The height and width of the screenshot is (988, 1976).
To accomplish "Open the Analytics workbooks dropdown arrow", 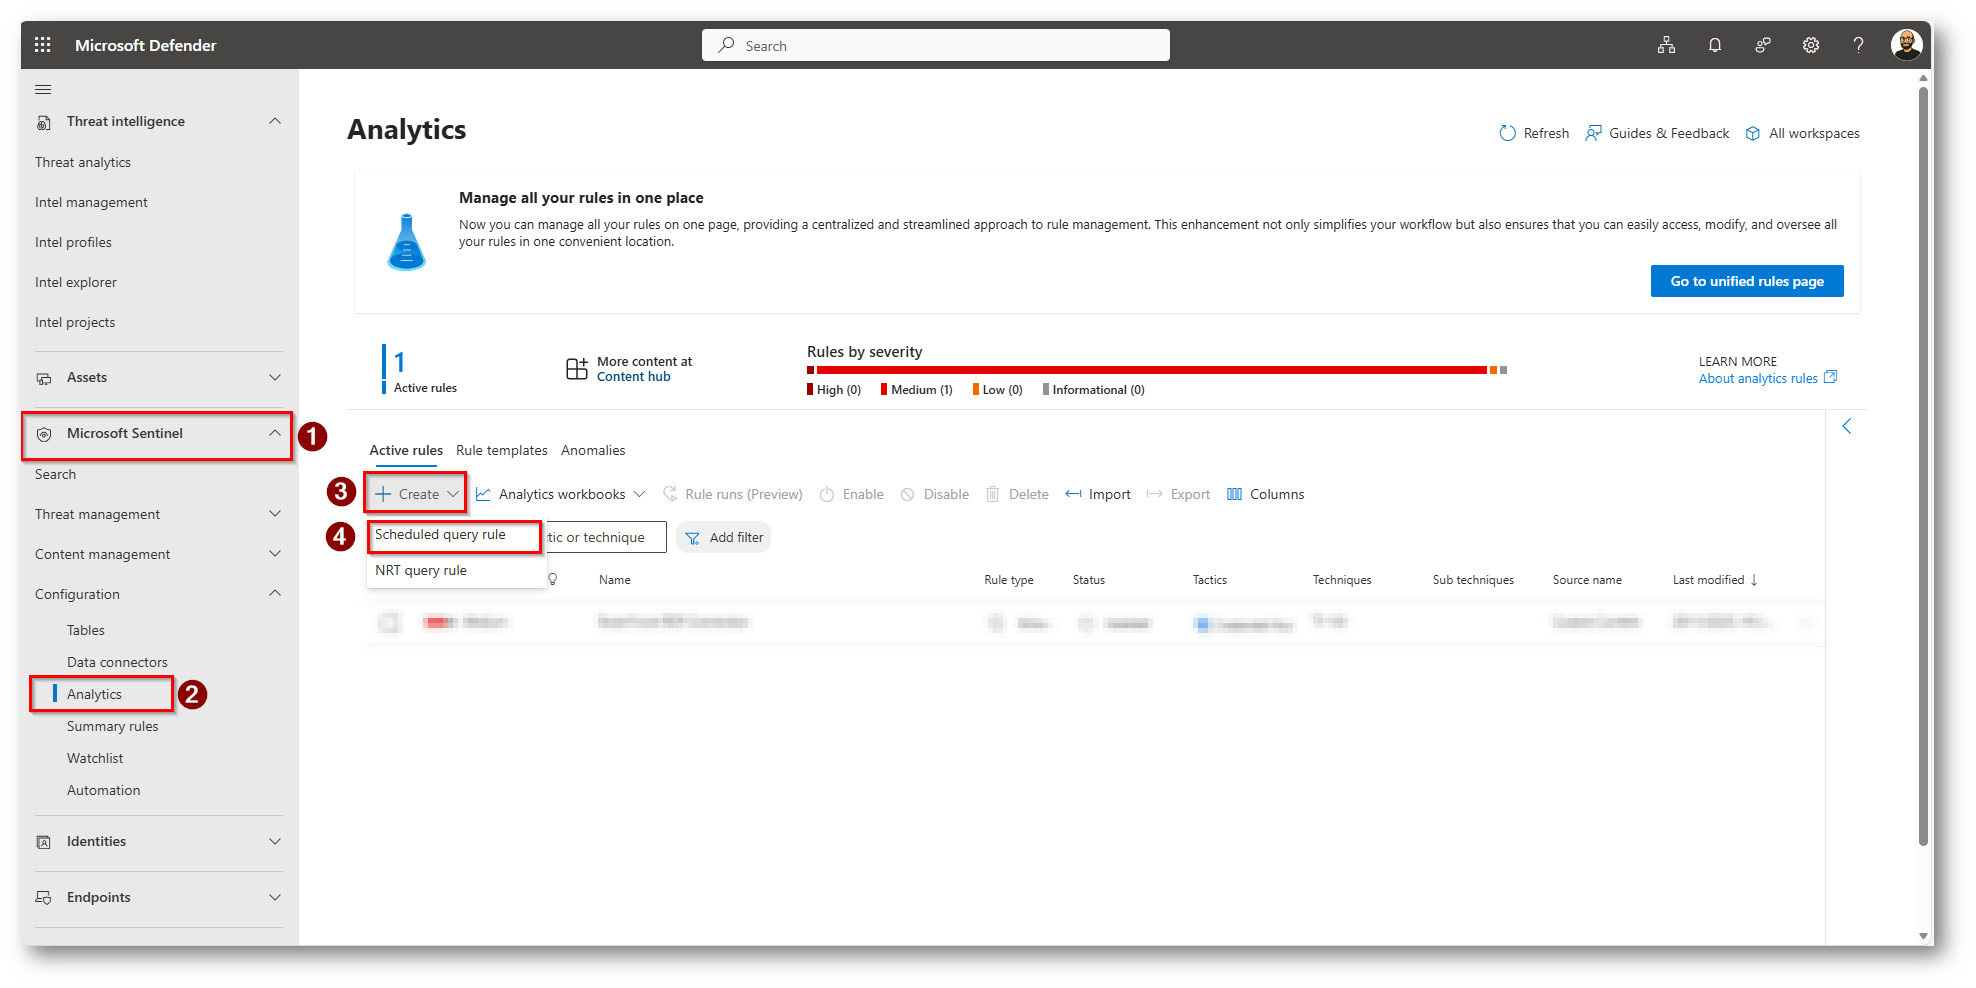I will pos(640,494).
